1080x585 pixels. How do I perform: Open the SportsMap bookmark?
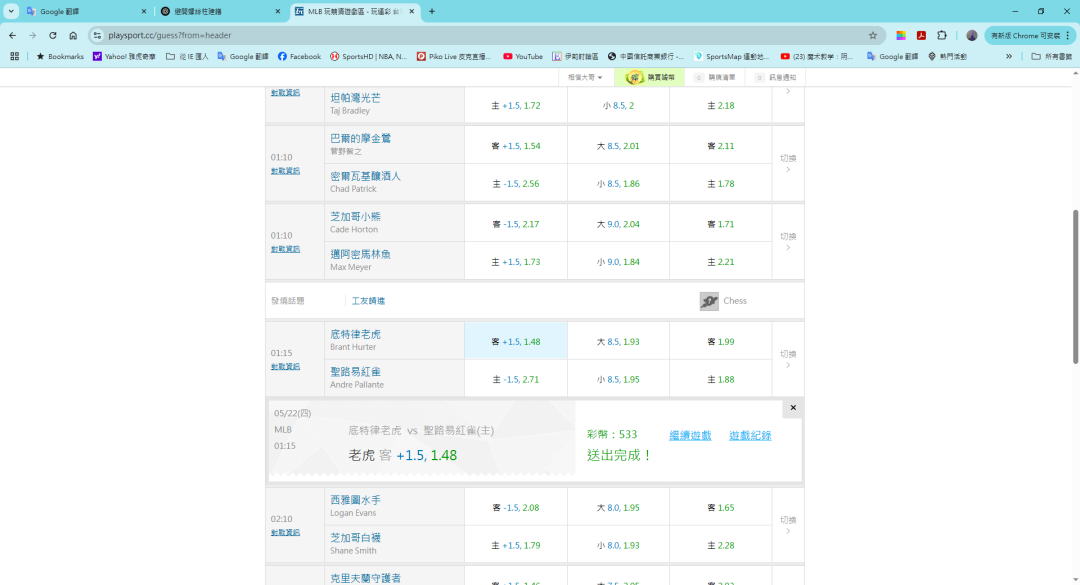click(x=731, y=57)
